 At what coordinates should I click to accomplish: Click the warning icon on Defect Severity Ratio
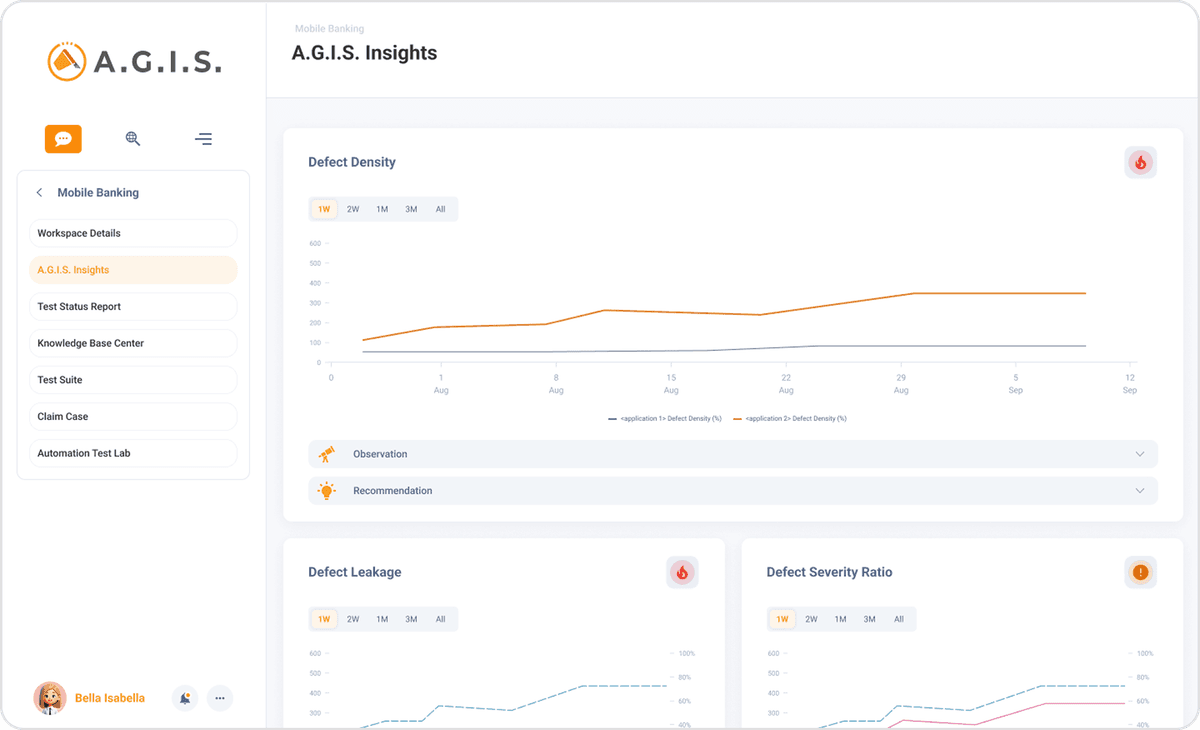(1140, 572)
